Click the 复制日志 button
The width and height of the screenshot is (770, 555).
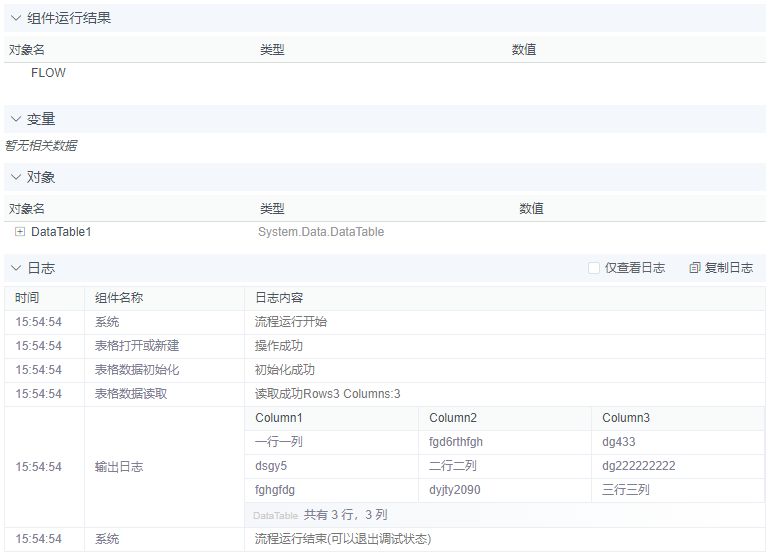(x=721, y=268)
